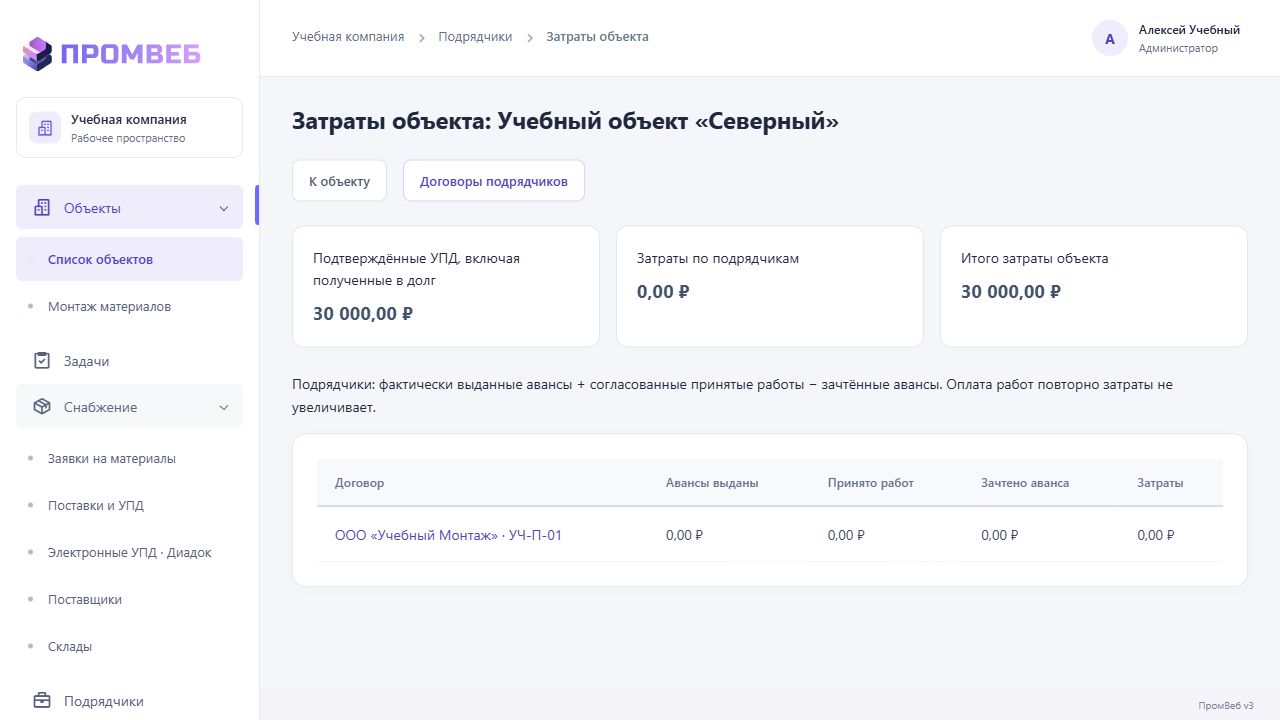The height and width of the screenshot is (720, 1280).
Task: Click the Затраты column header
Action: coord(1160,483)
